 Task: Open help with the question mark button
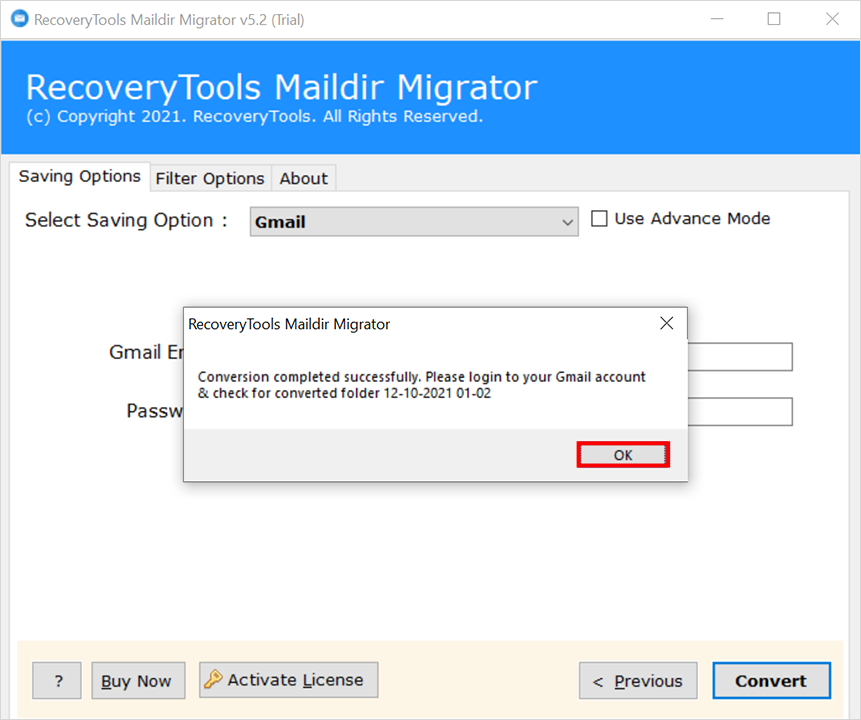(57, 680)
